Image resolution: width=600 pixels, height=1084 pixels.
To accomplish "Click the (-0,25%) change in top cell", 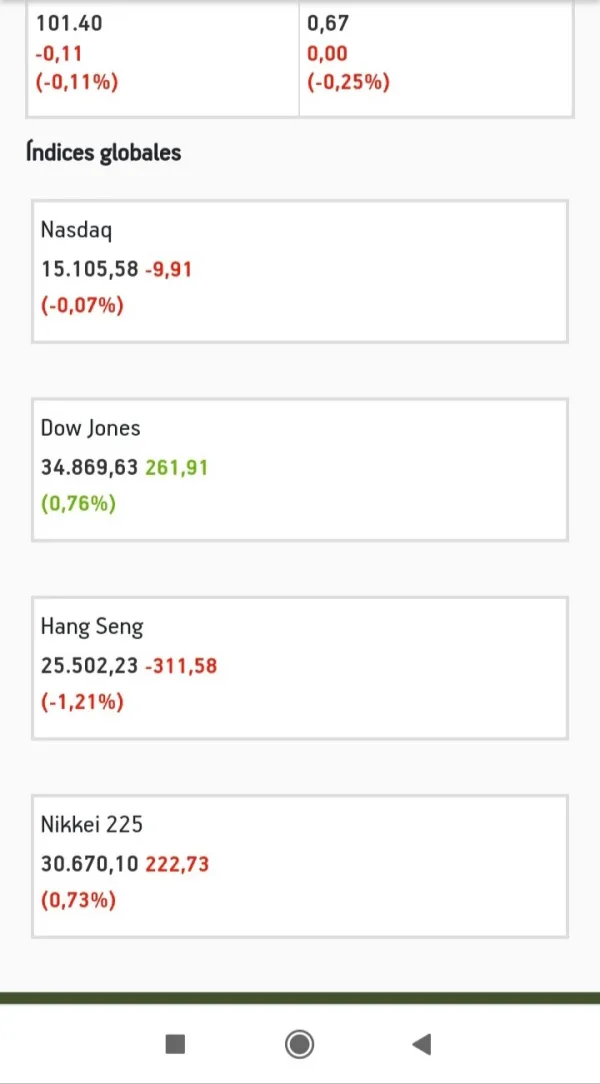I will click(349, 83).
